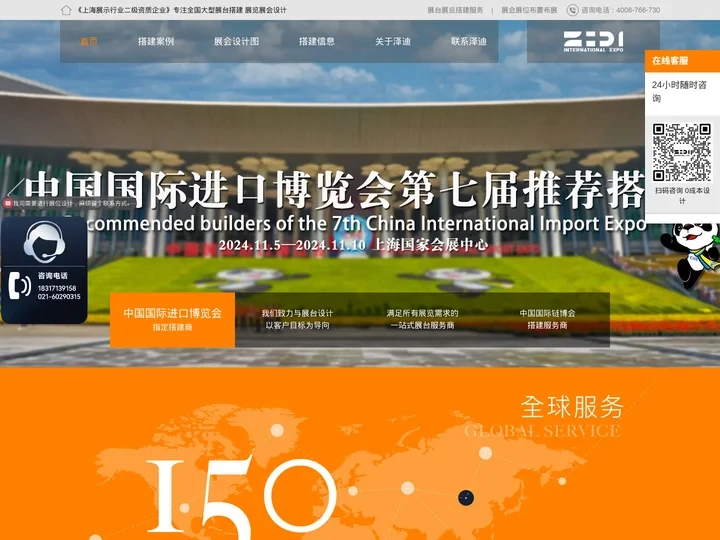720x540 pixels.
Task: Click the panda mascot figure
Action: [692, 254]
